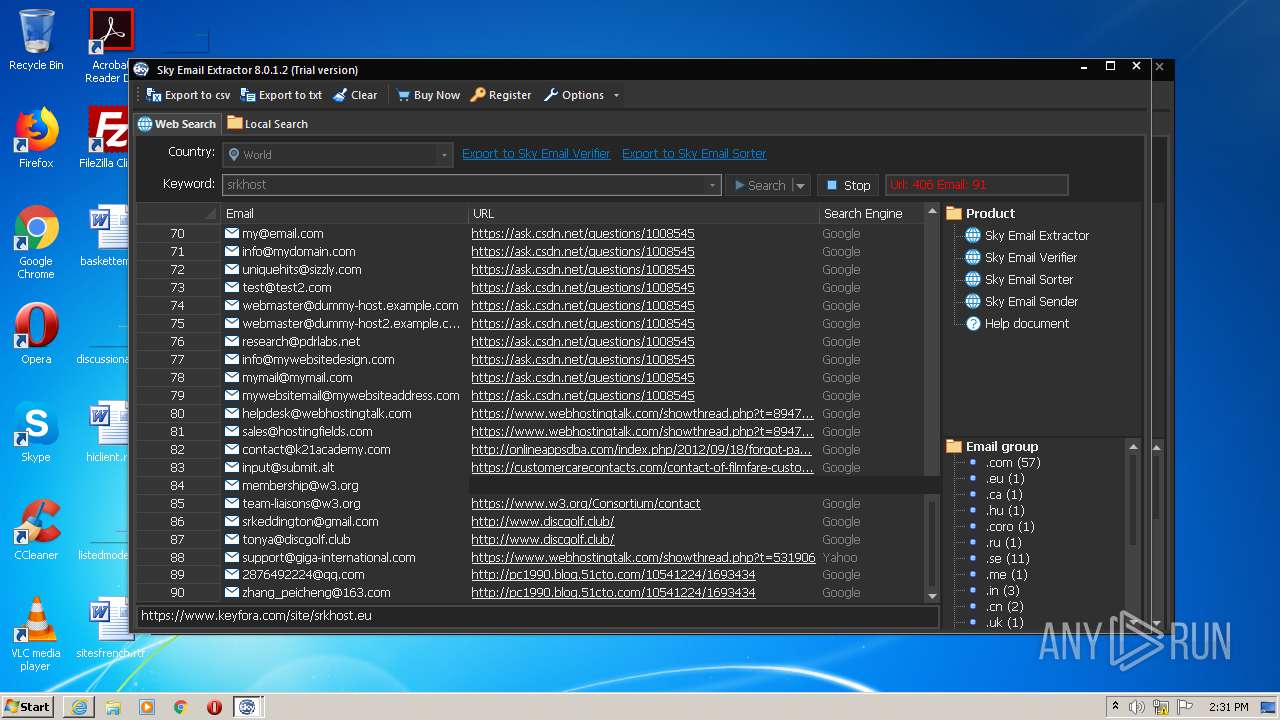Screen dimensions: 1280x720
Task: Click Google Chrome desktop icon
Action: (x=36, y=241)
